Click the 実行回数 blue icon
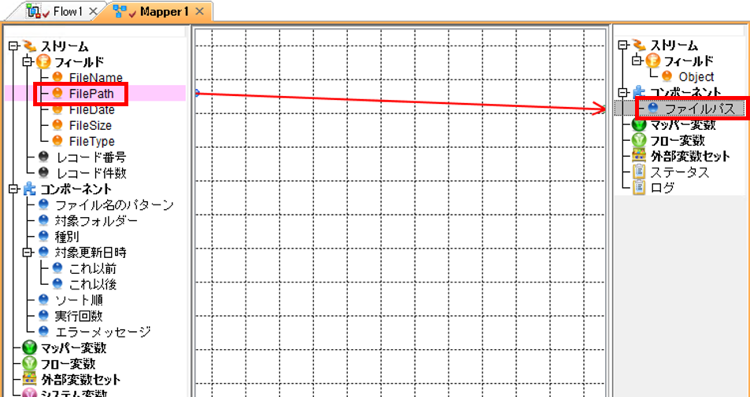Image resolution: width=750 pixels, height=397 pixels. [44, 316]
